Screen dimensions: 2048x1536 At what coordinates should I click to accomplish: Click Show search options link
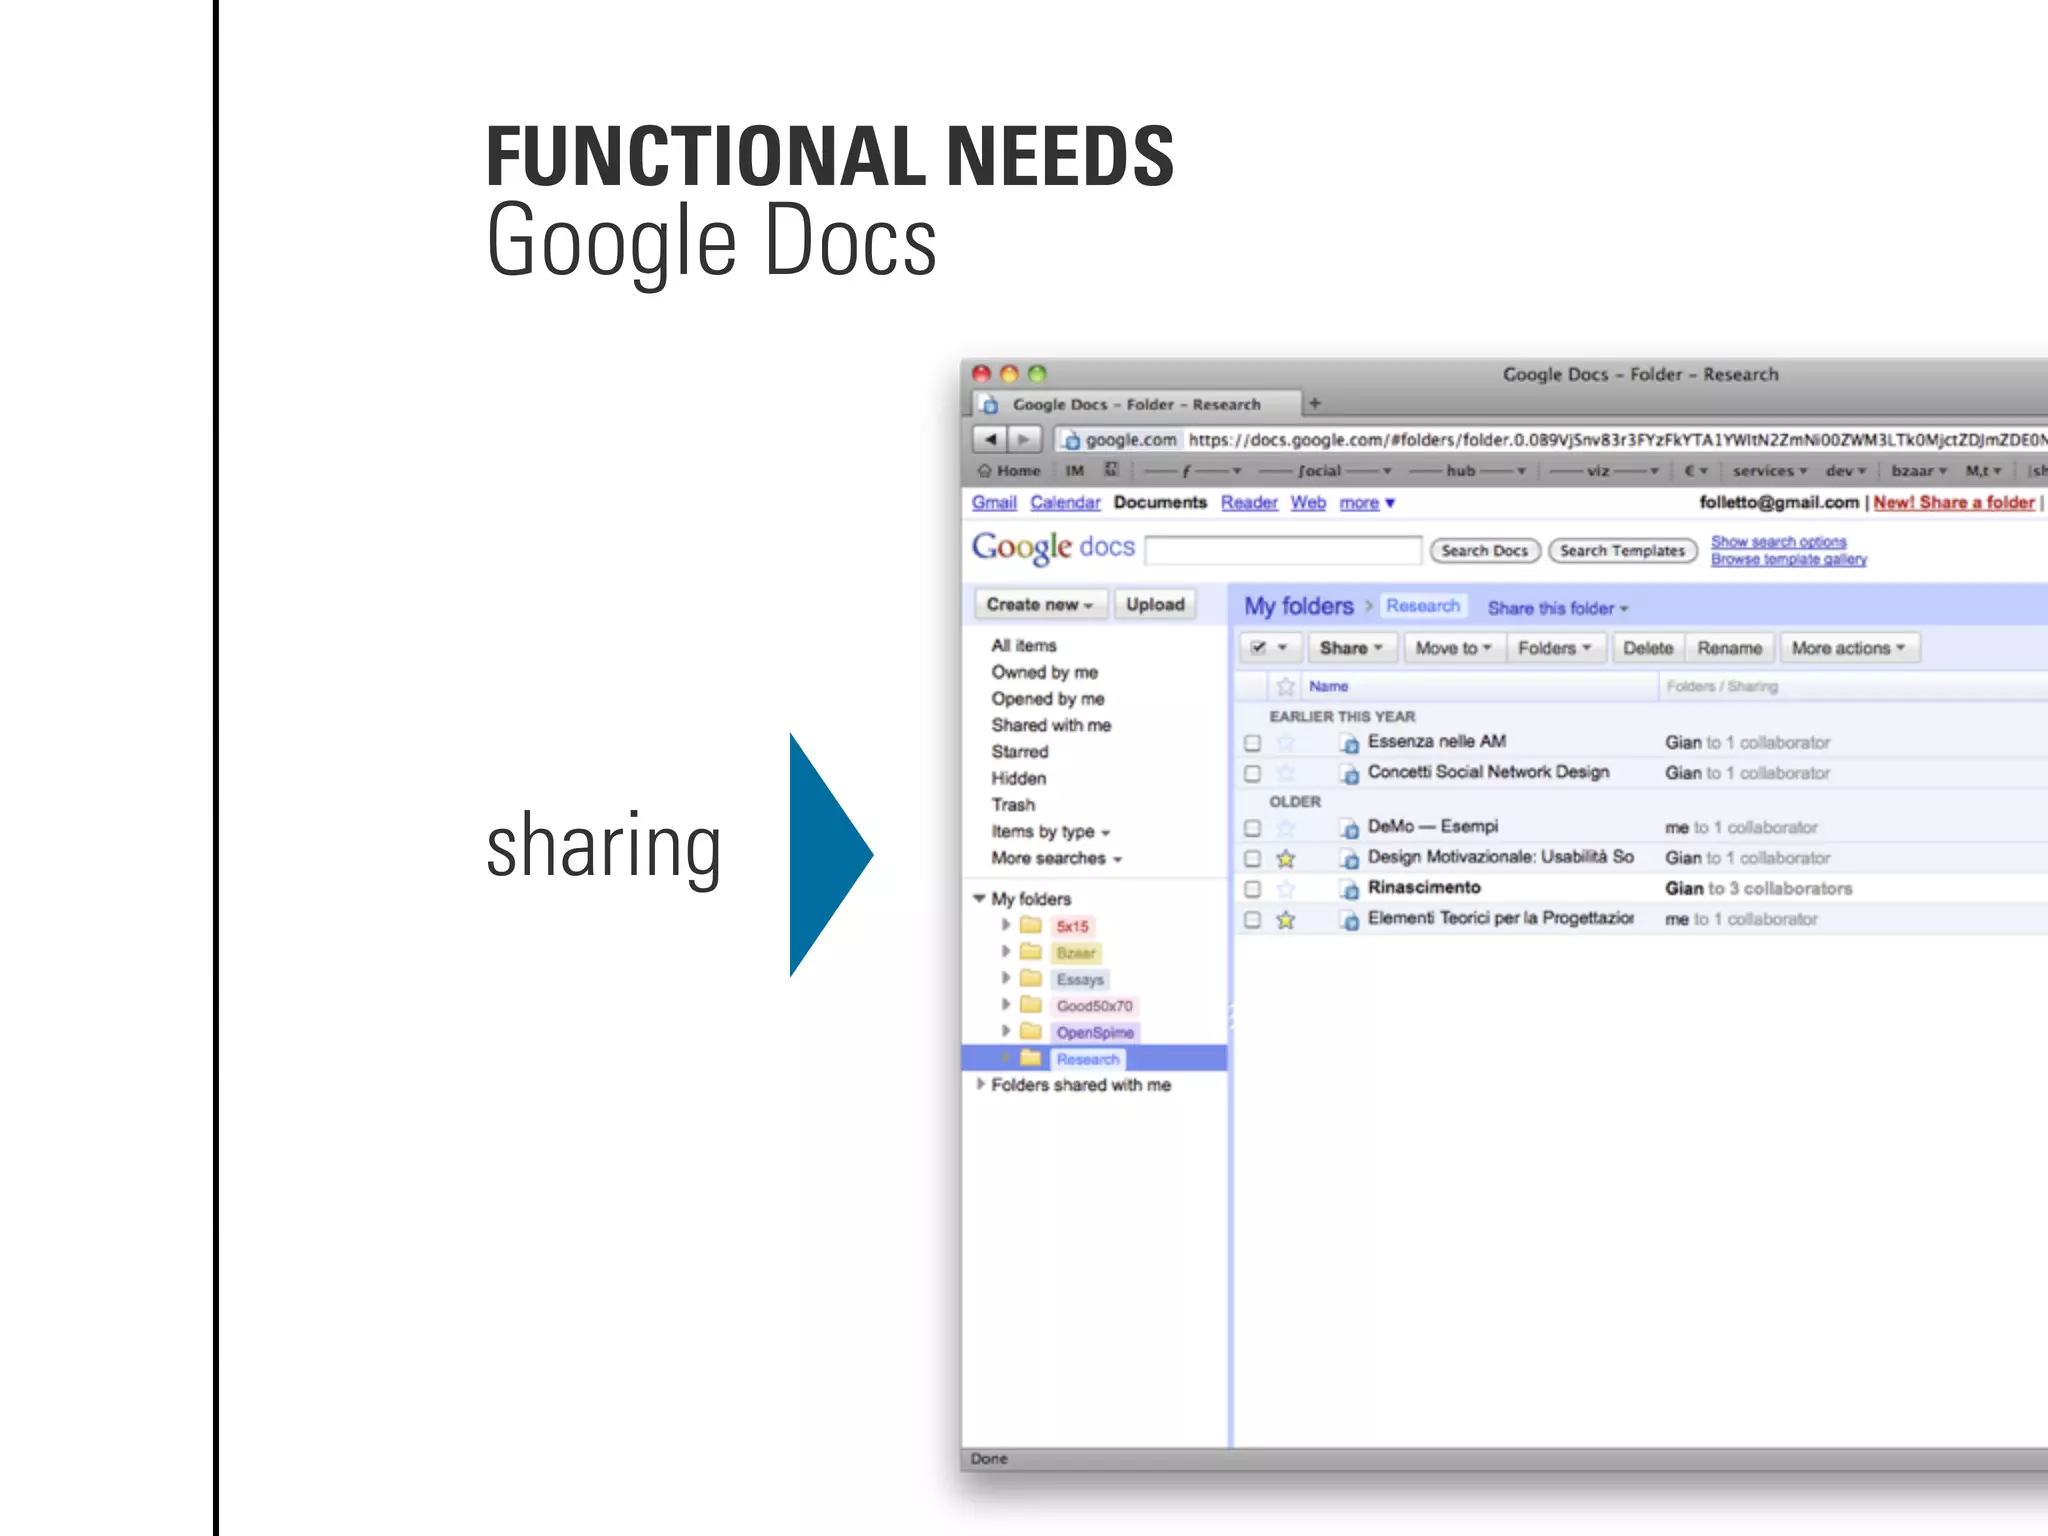tap(1778, 541)
